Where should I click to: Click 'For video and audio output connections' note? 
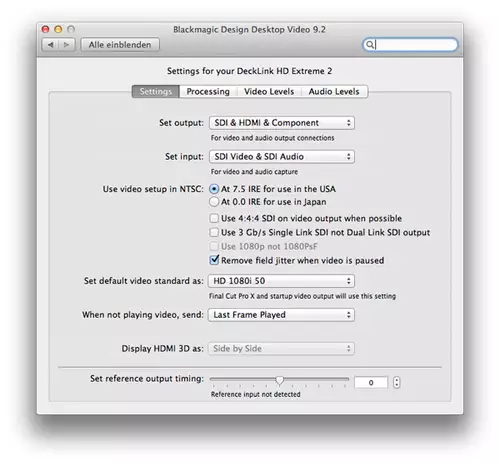click(272, 138)
